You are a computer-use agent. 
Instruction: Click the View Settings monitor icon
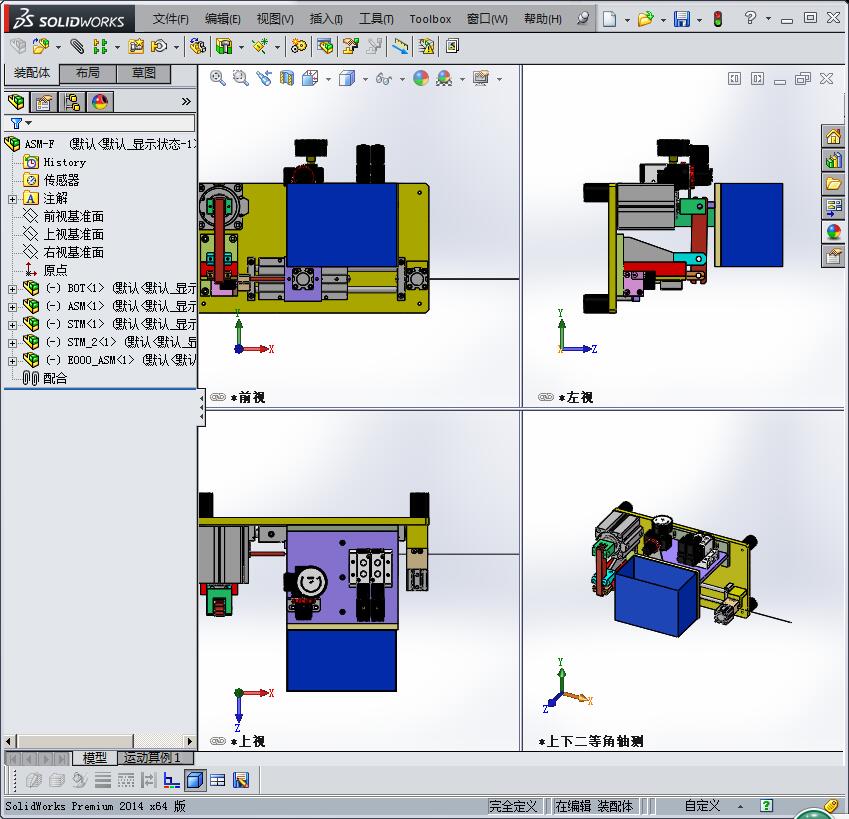tap(481, 78)
